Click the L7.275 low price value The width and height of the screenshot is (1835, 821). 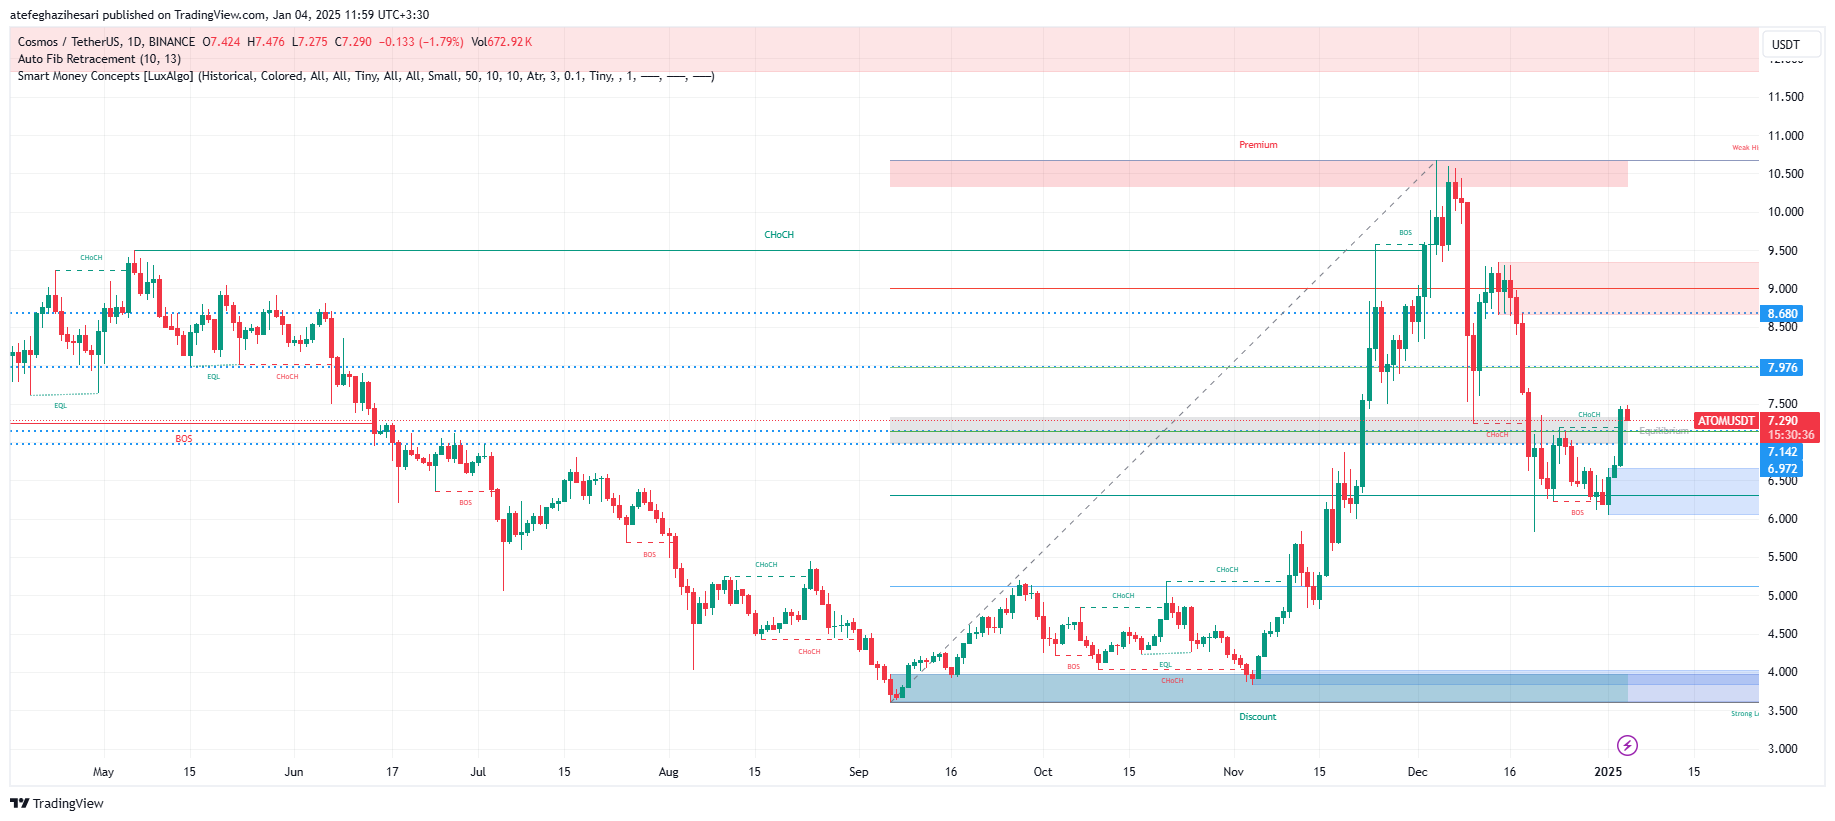[x=310, y=42]
